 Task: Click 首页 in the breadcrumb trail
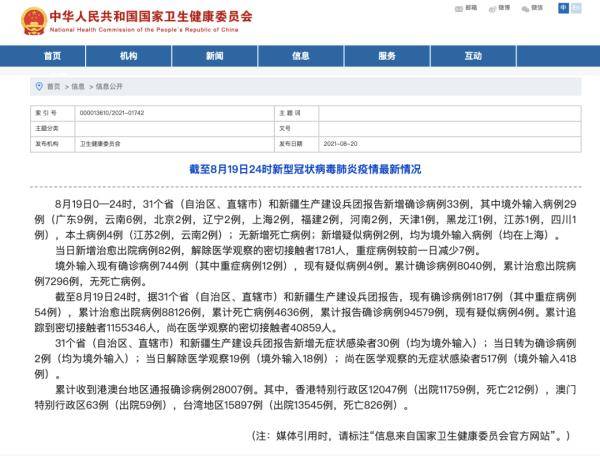(55, 86)
